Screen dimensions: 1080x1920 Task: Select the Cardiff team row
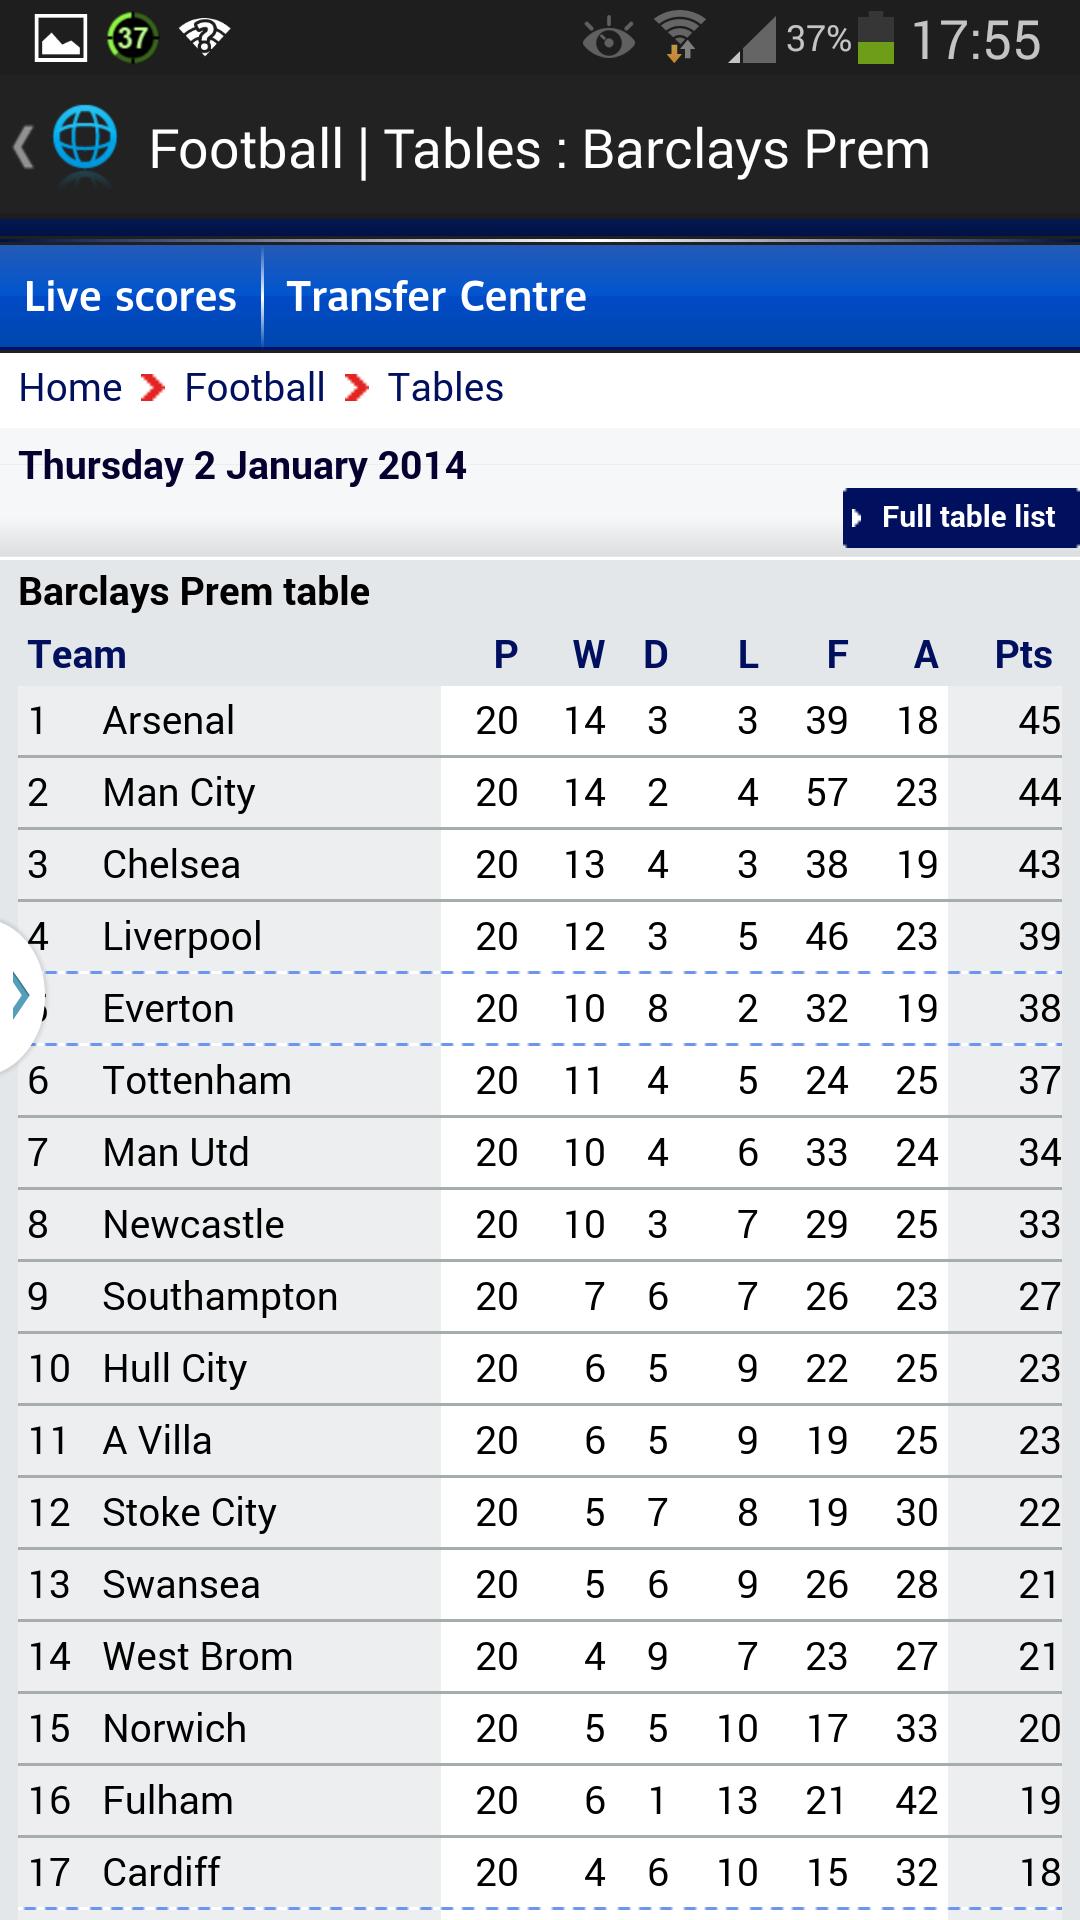(540, 1873)
